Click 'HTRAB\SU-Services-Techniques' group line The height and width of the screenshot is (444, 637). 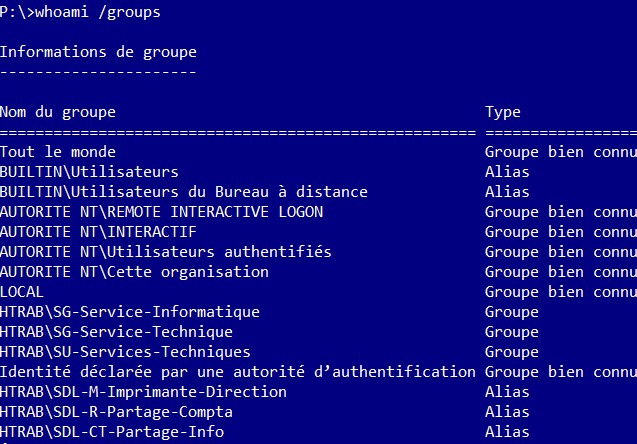click(x=125, y=352)
